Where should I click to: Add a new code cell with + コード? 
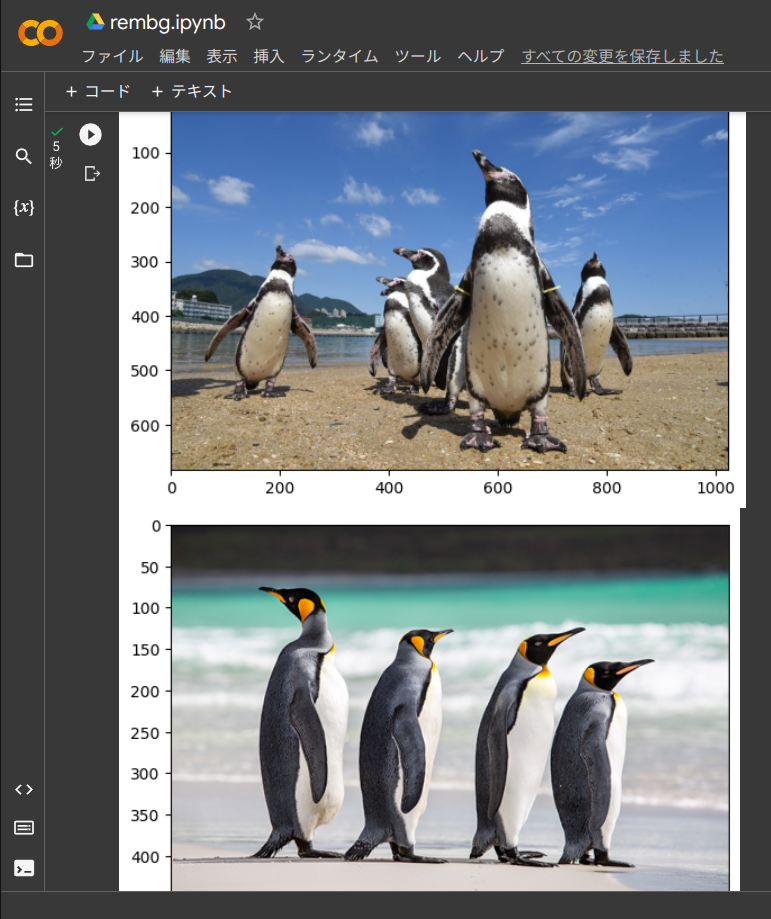click(98, 91)
